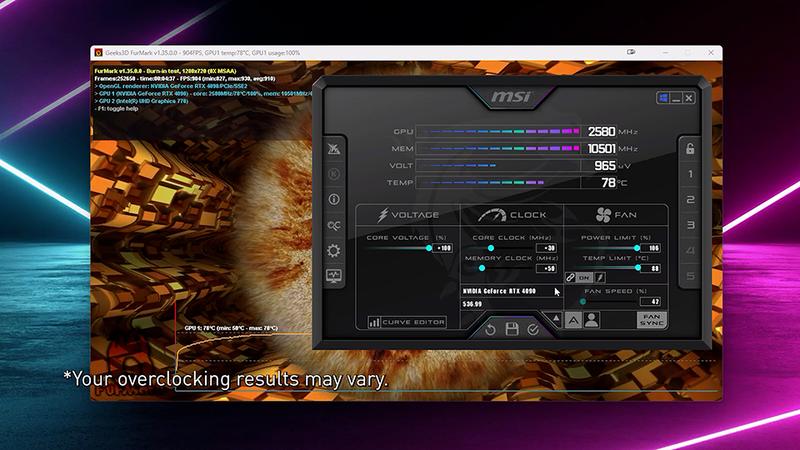This screenshot has width=800, height=450.
Task: Click the Core Clock slider handle
Action: (x=490, y=248)
